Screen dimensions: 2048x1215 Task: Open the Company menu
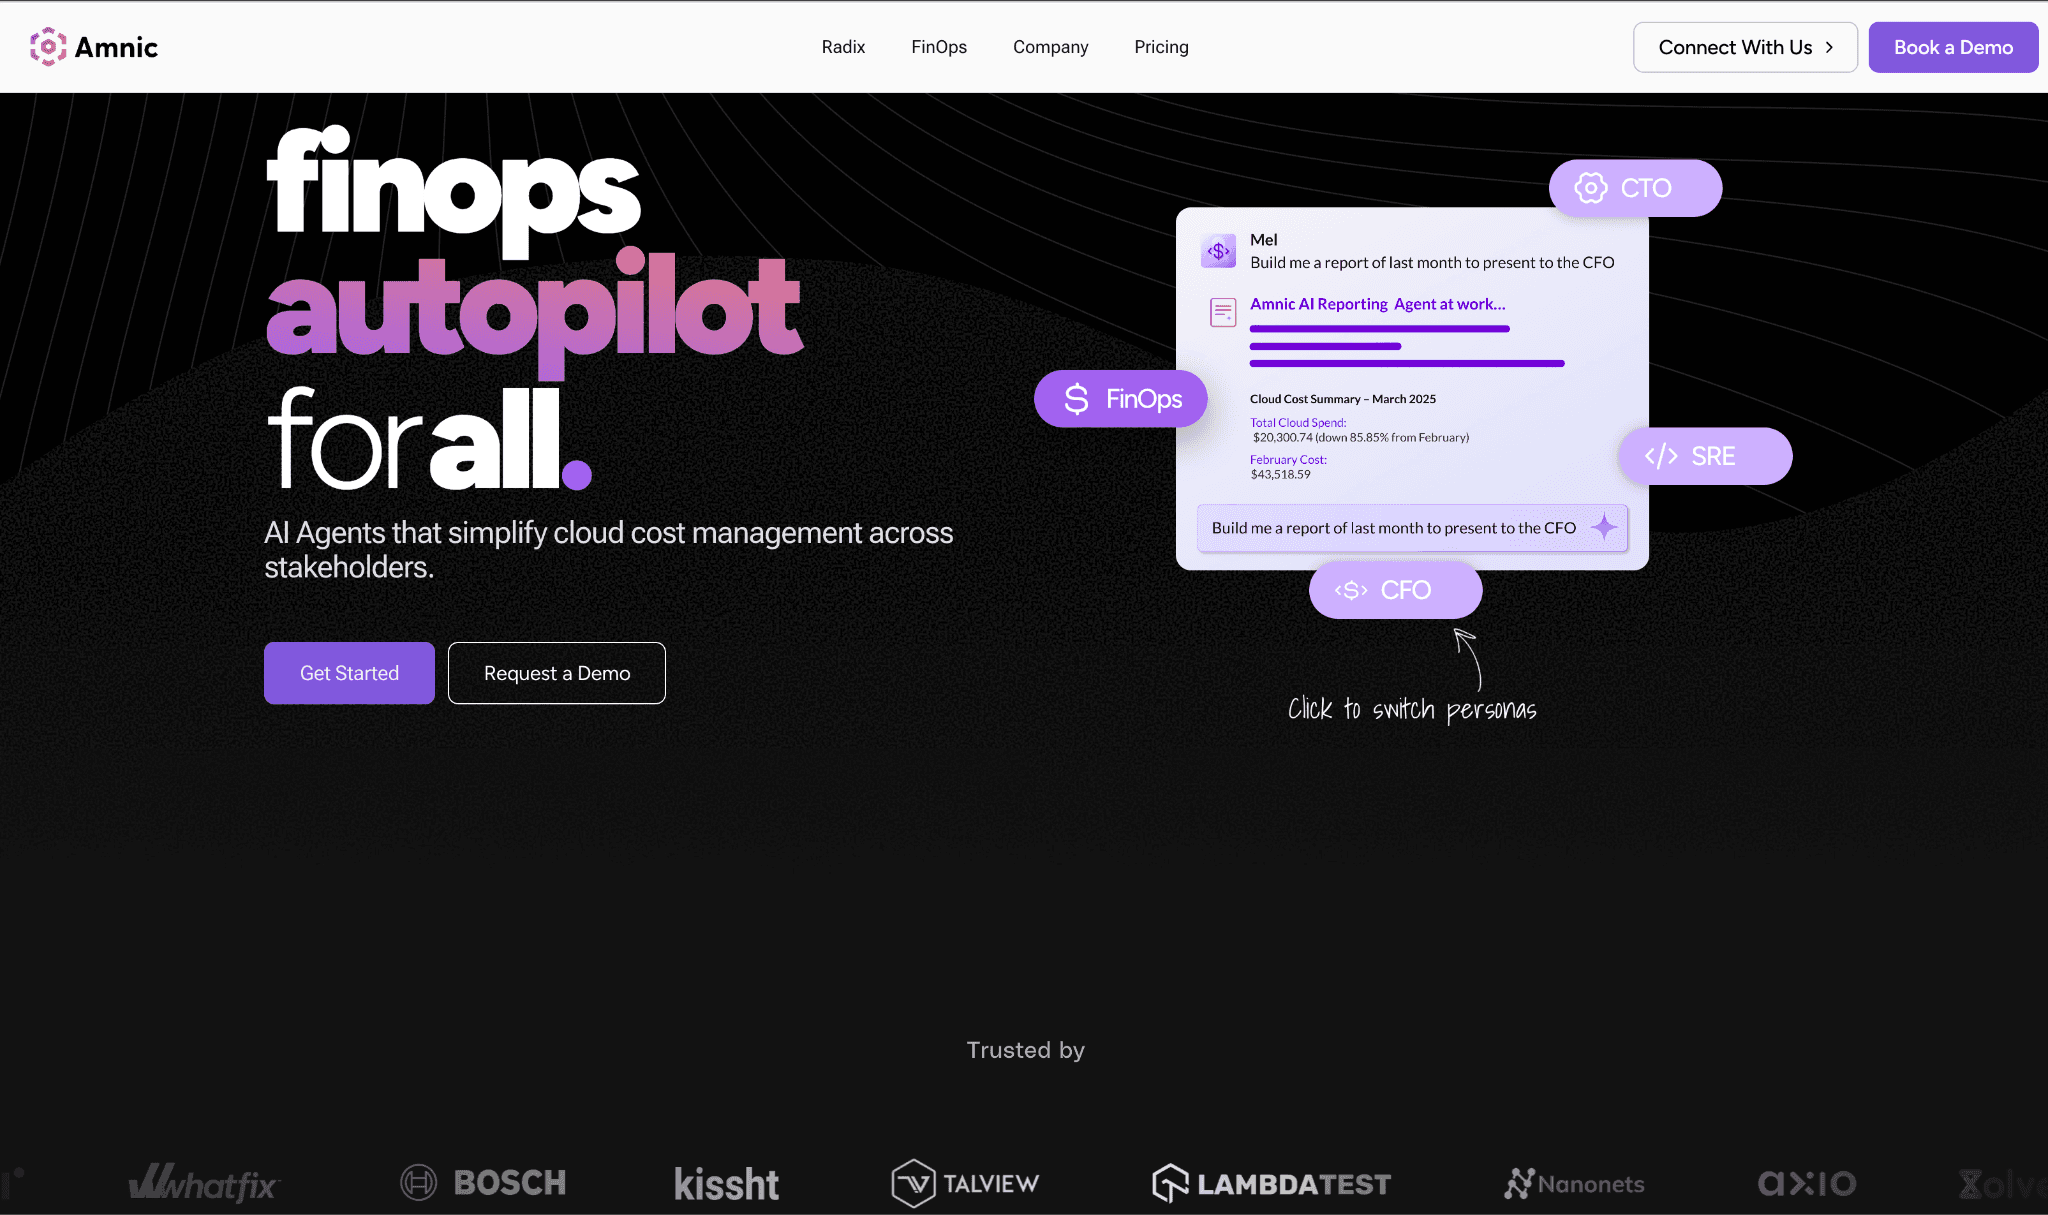pyautogui.click(x=1050, y=47)
